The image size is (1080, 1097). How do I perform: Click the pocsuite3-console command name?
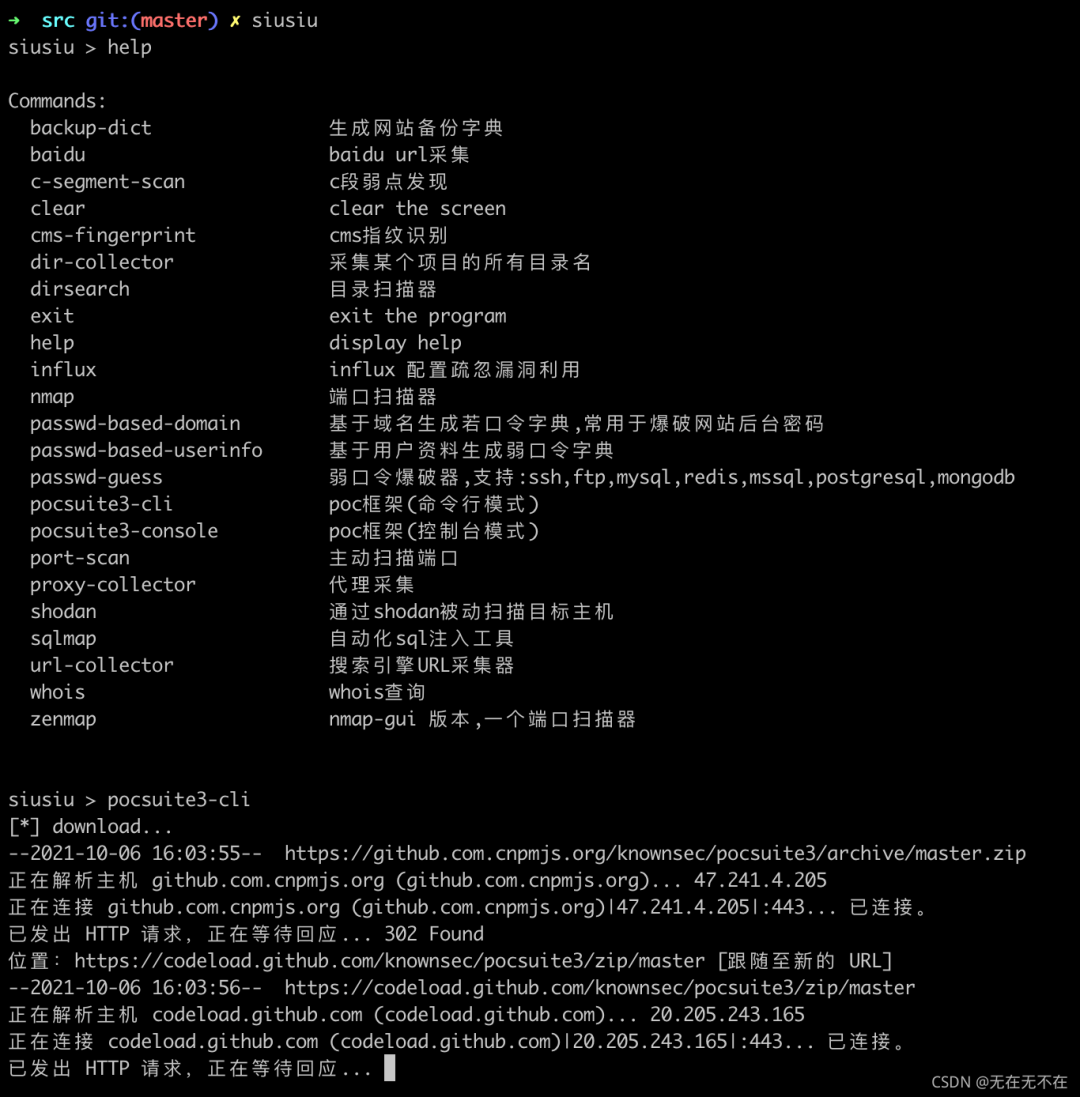coord(124,531)
